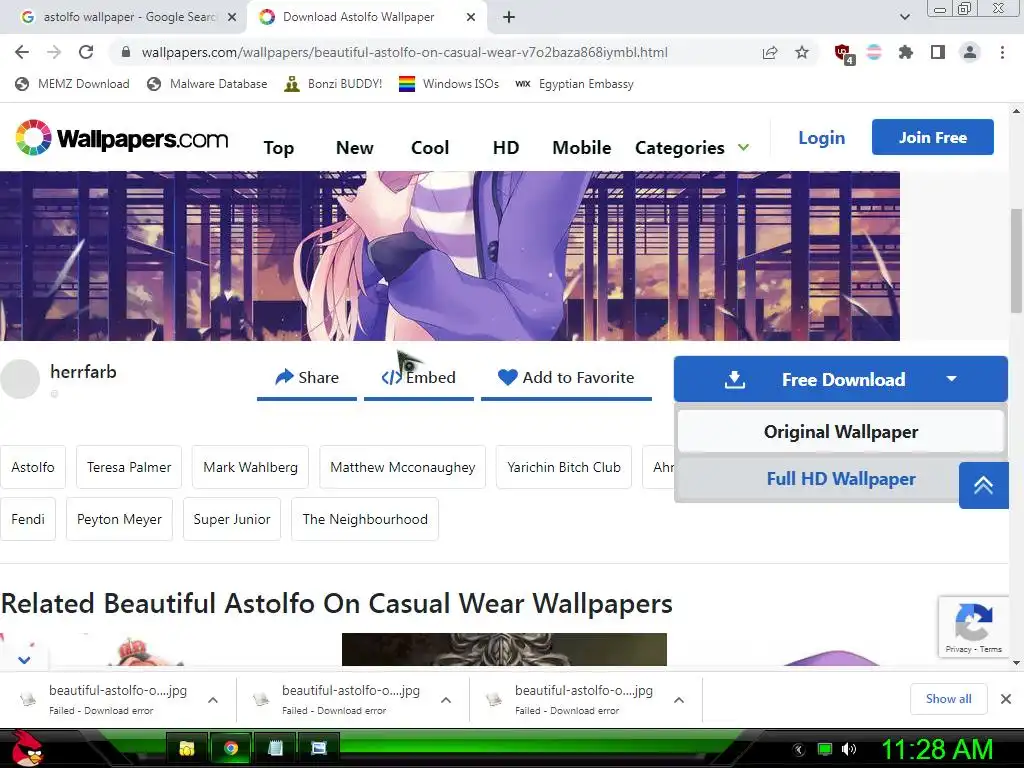1024x768 pixels.
Task: Open the tab search chevron
Action: point(904,17)
